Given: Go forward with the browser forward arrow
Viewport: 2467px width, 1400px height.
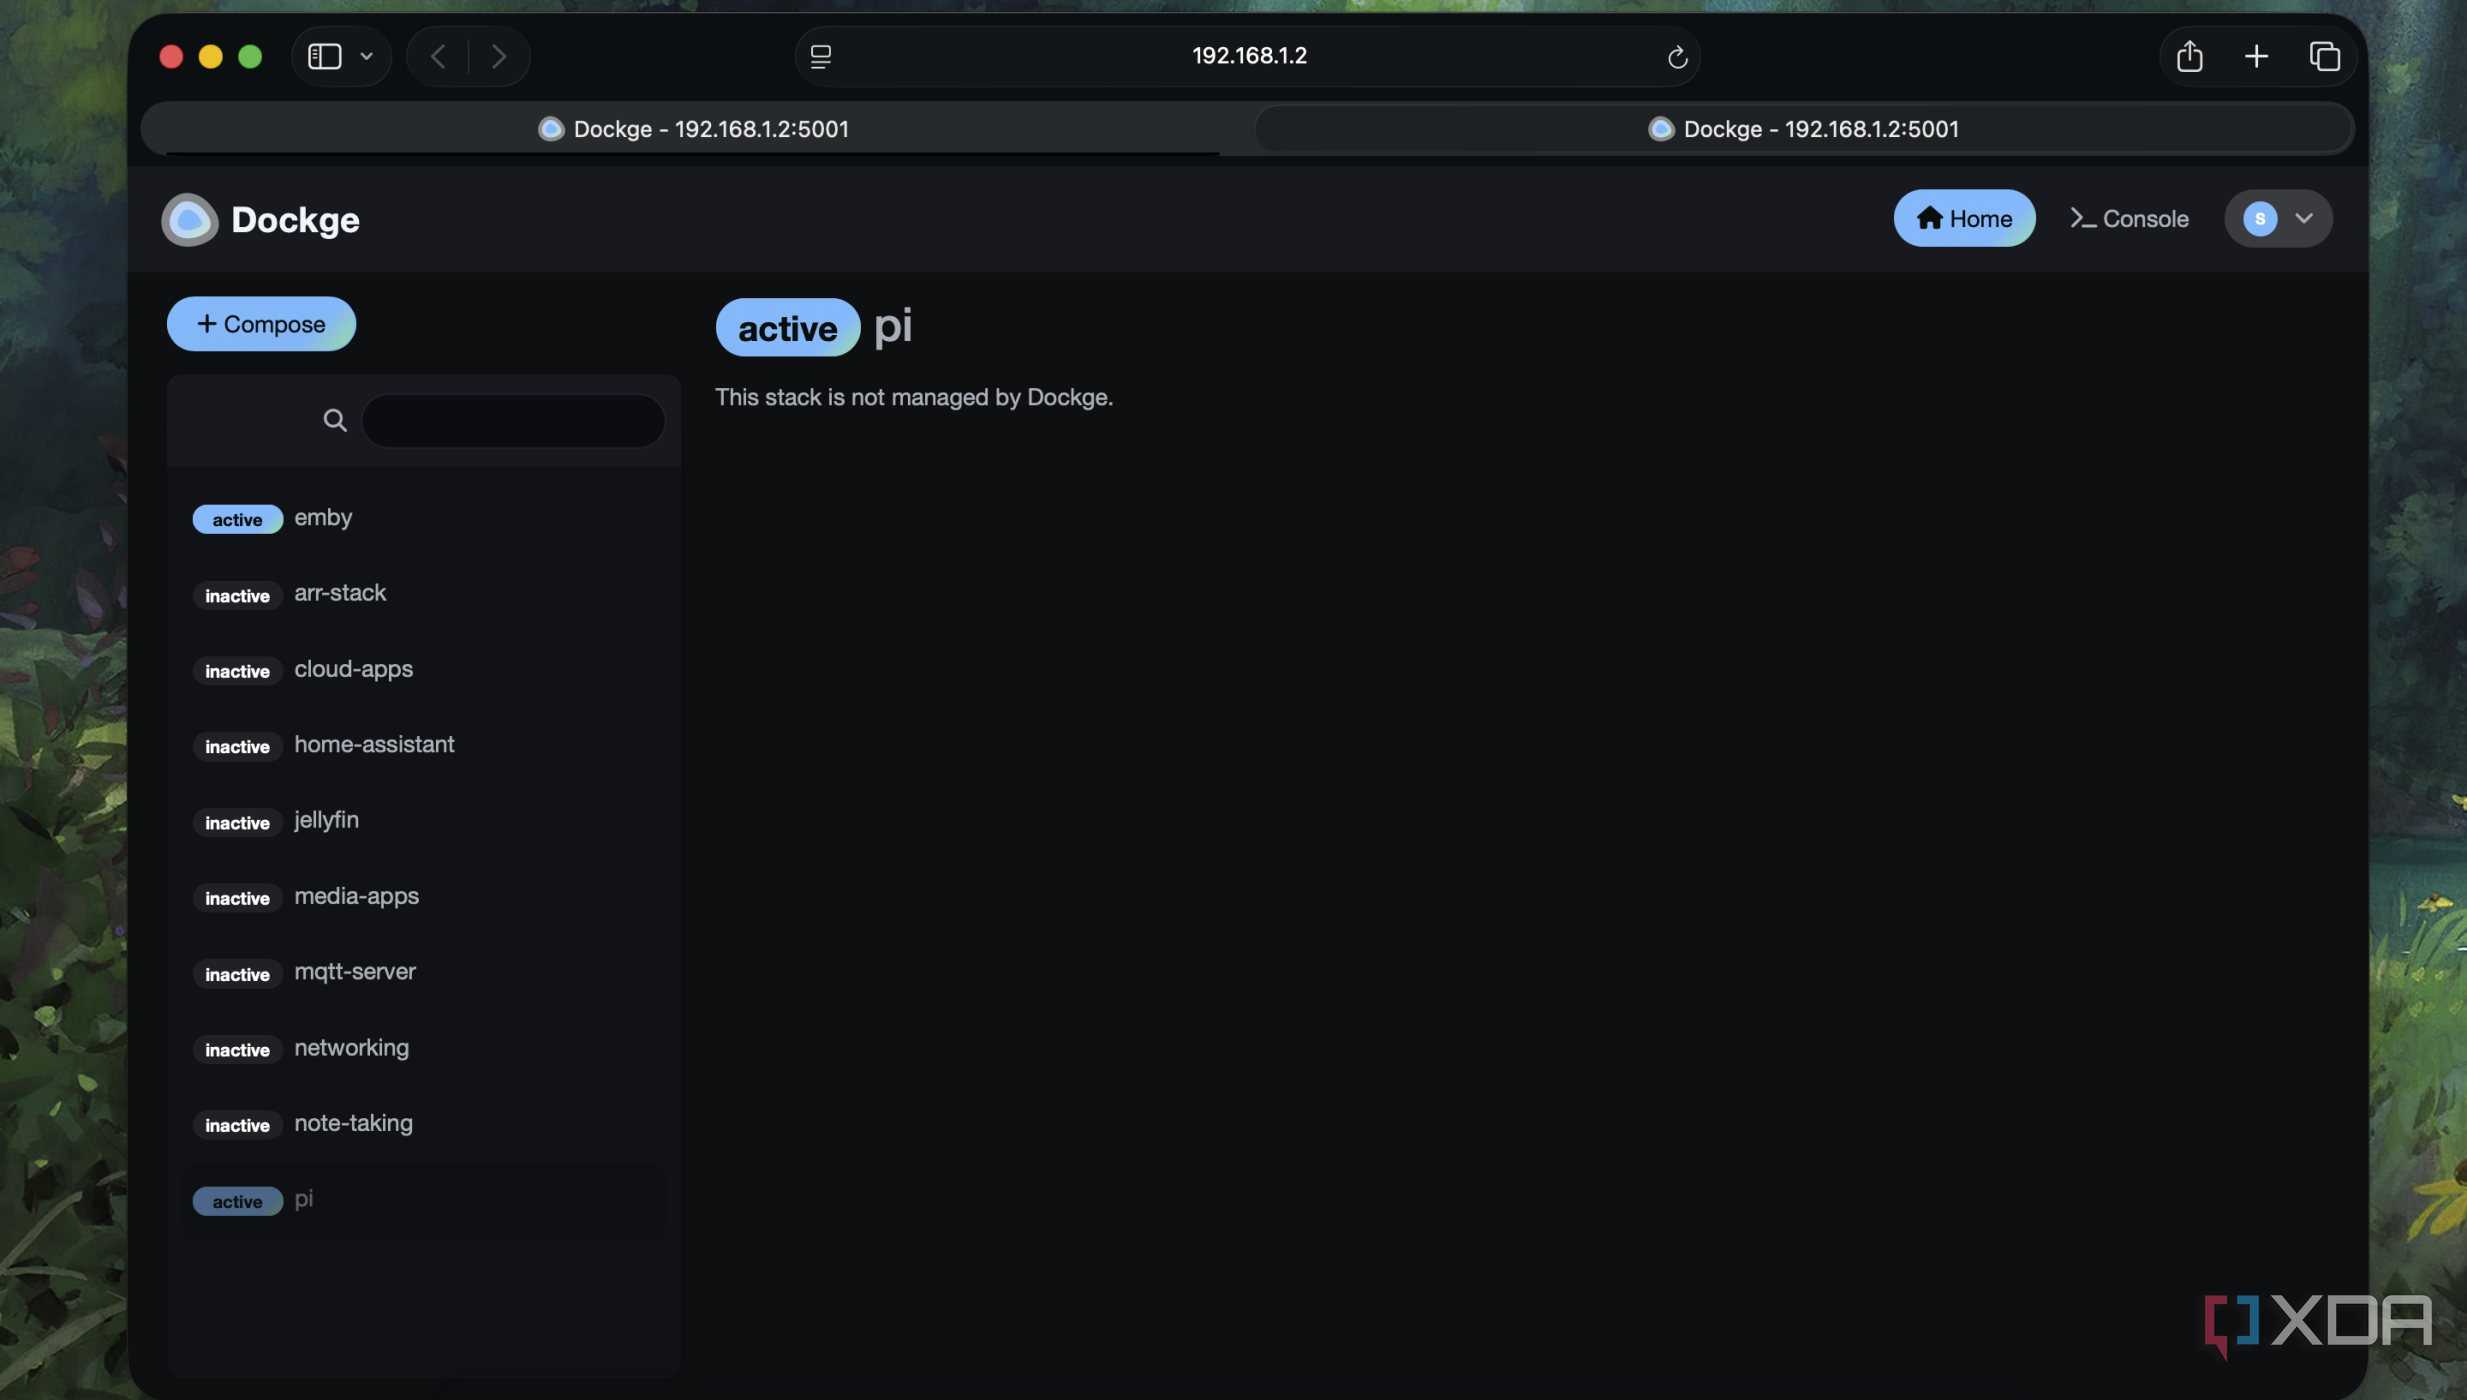Looking at the screenshot, I should (x=498, y=56).
